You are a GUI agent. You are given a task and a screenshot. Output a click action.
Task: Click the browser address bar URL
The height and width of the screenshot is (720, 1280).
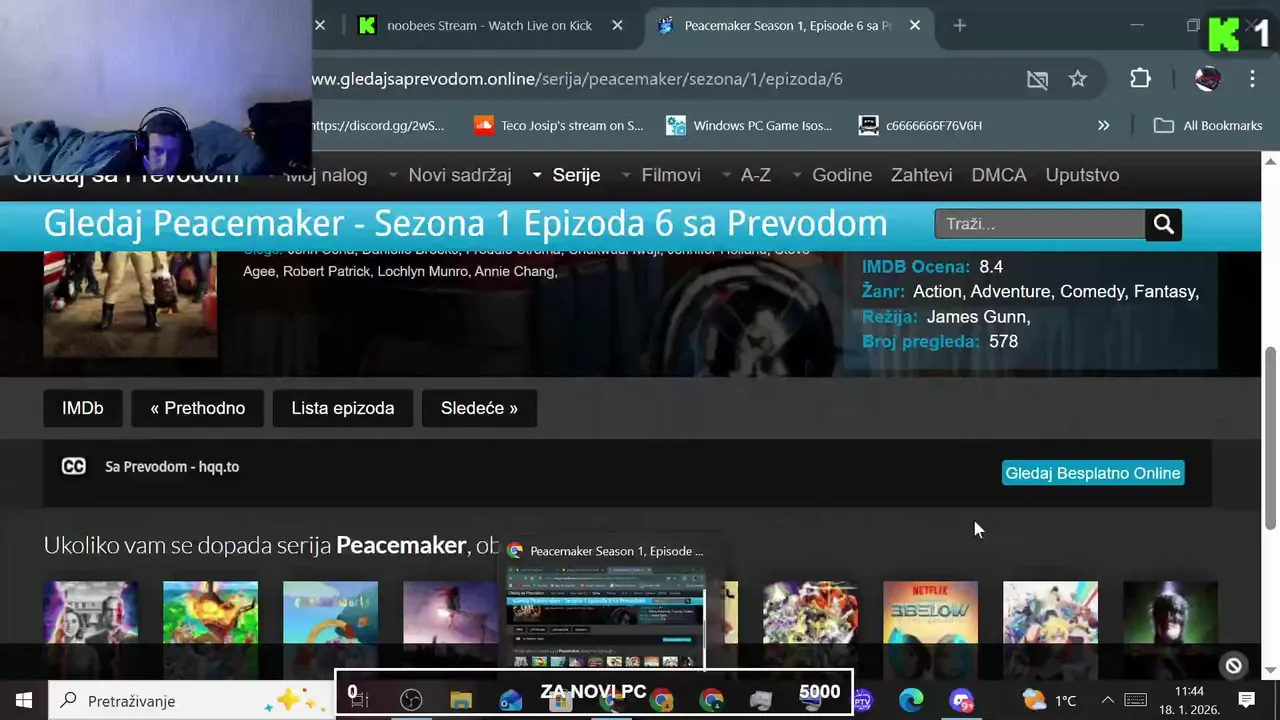click(x=577, y=79)
